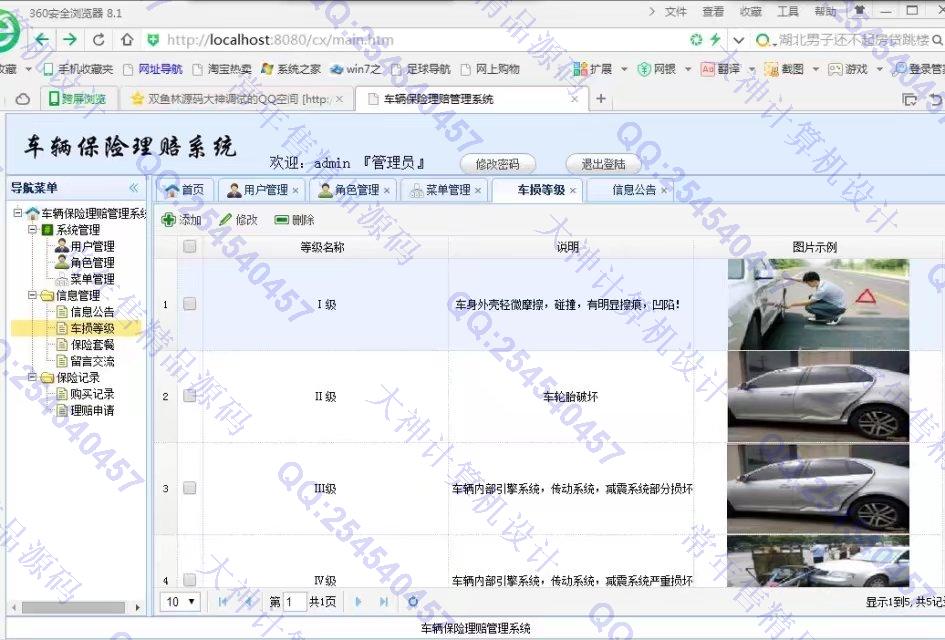Viewport: 945px width, 640px height.
Task: Collapse the root 车辆保险理赔管理系统 node
Action: [17, 212]
